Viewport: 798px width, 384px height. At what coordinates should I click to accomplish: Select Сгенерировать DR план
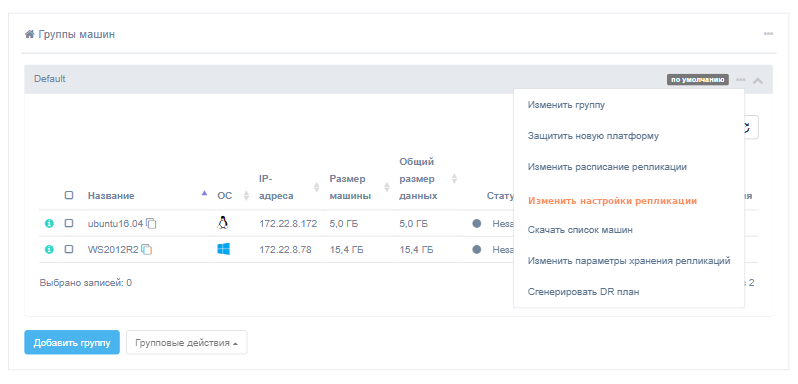[583, 292]
